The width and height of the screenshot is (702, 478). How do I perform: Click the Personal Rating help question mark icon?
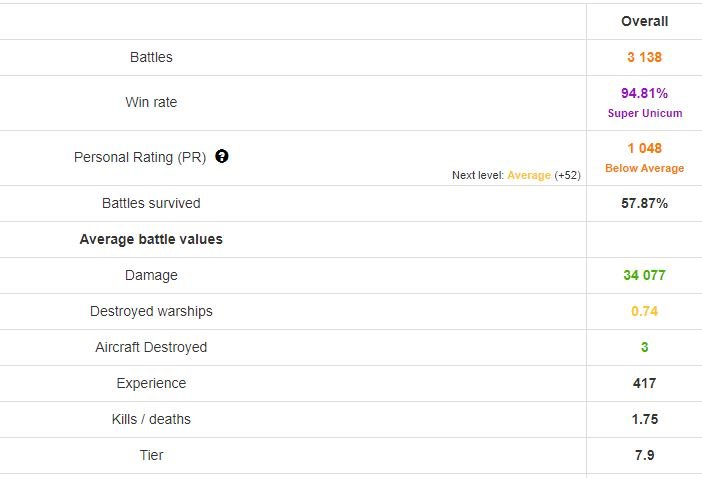point(222,157)
